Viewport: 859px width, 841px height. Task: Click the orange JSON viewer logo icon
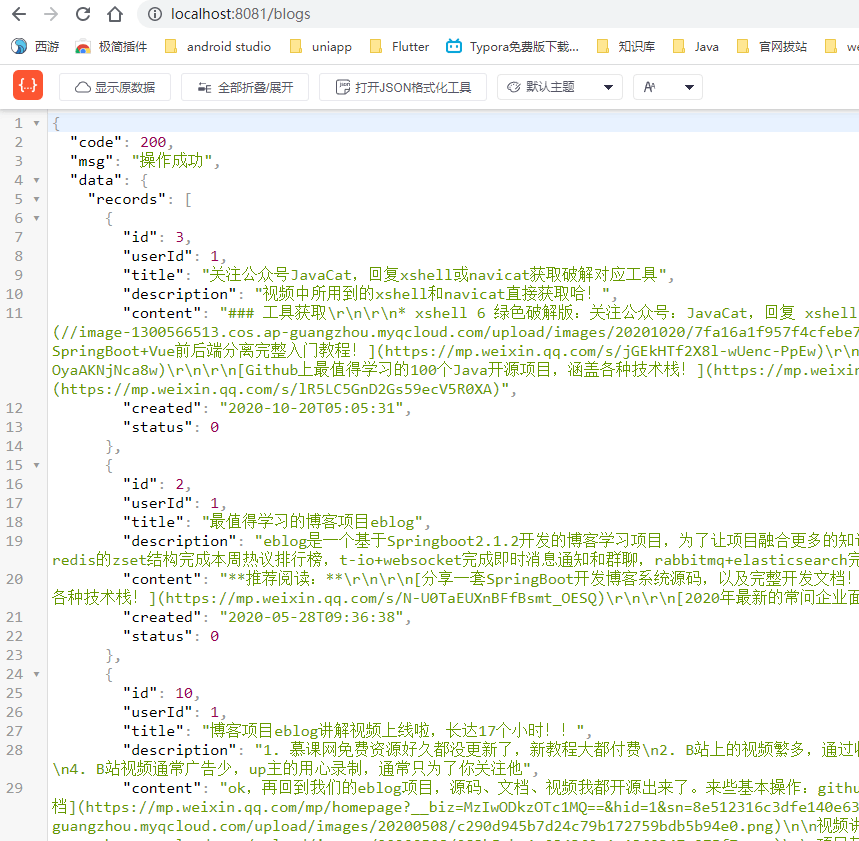[27, 85]
